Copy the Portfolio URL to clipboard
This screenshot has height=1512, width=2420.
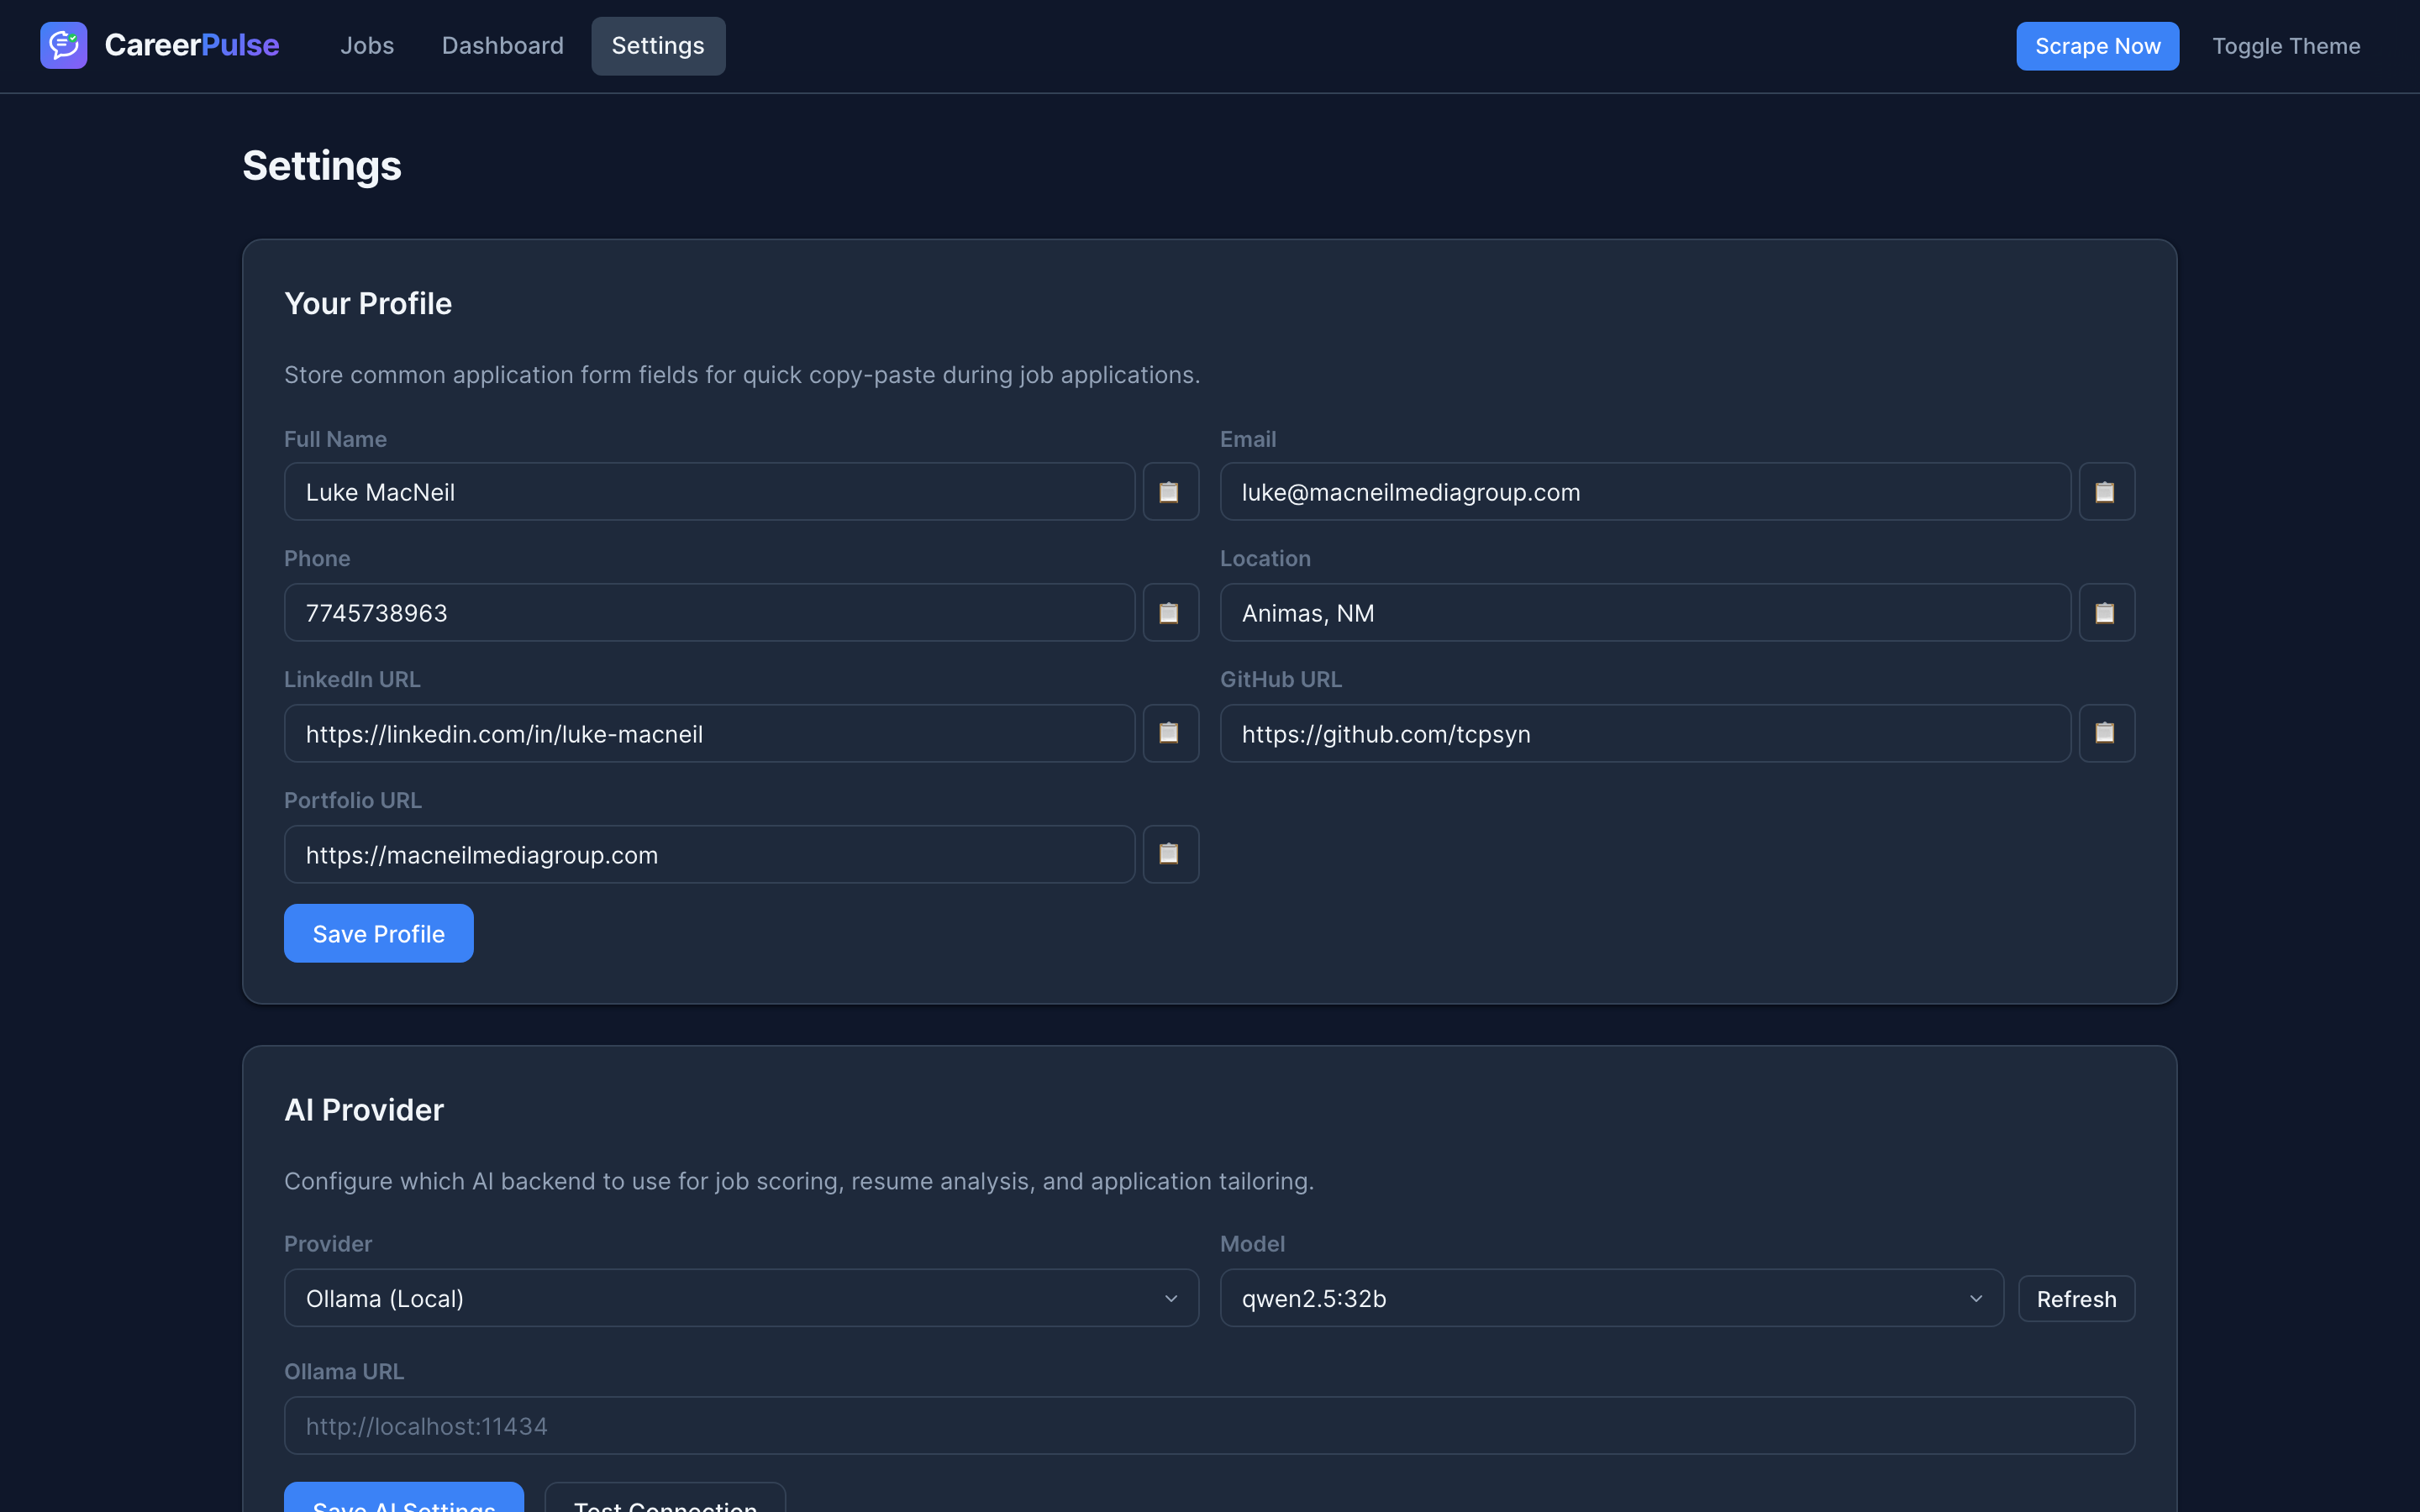(x=1170, y=854)
